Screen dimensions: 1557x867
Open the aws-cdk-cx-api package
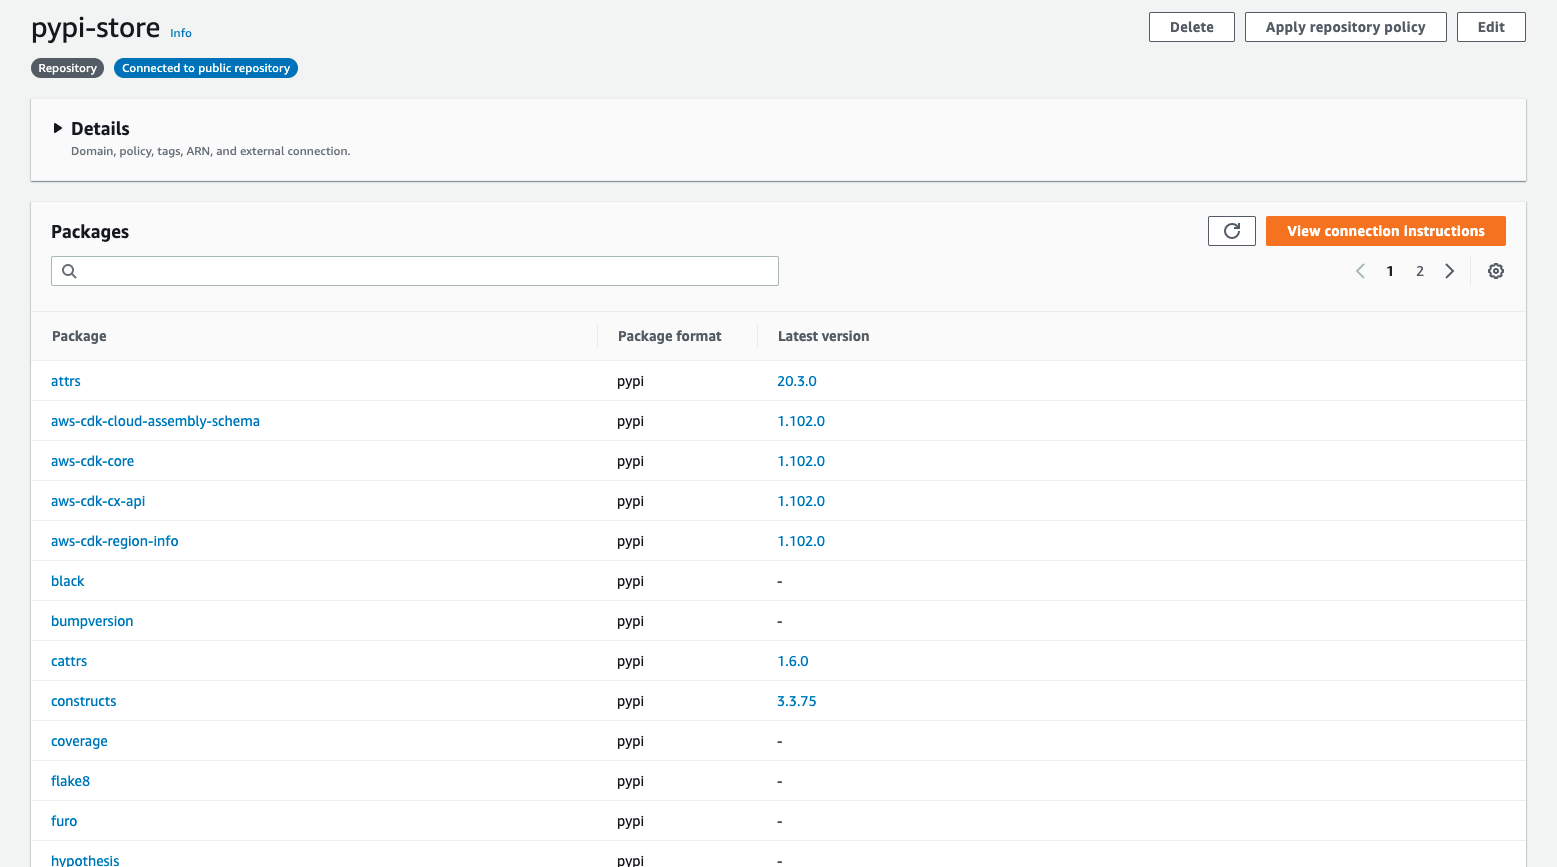[98, 501]
